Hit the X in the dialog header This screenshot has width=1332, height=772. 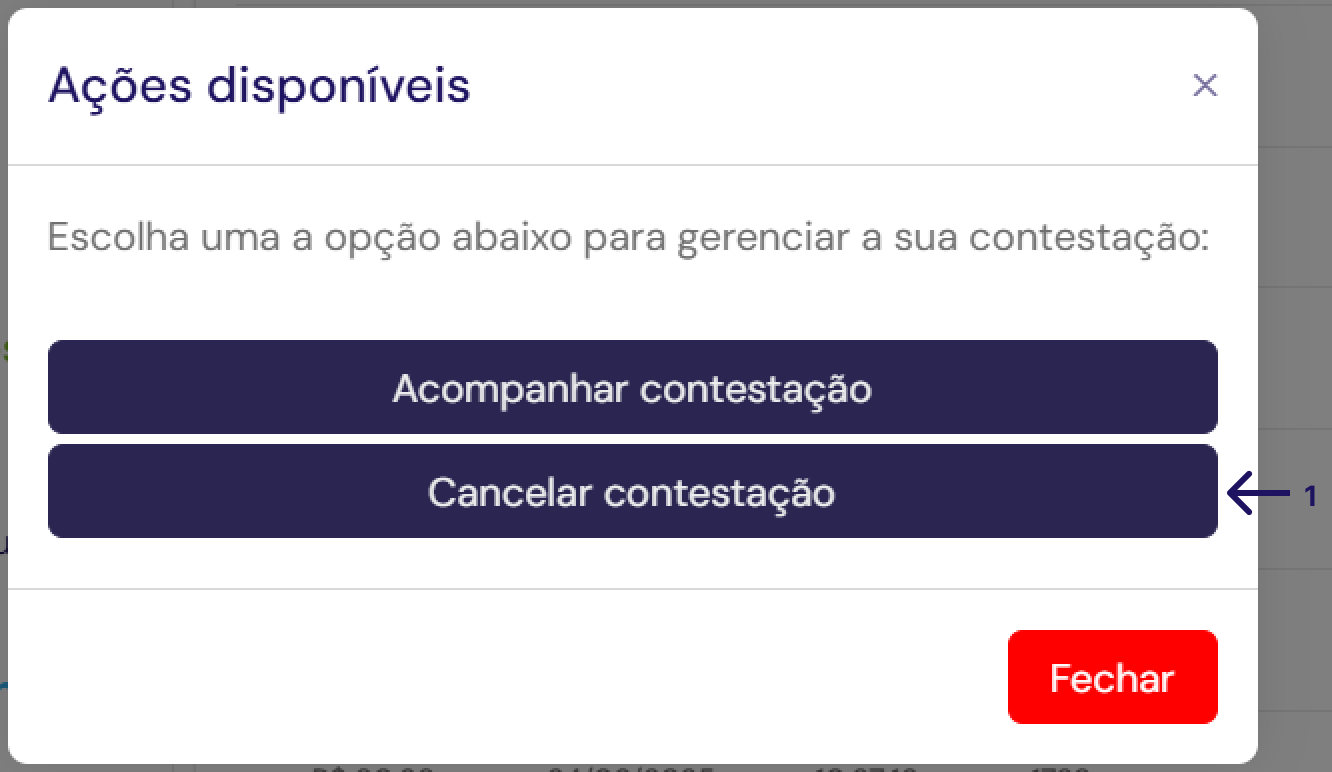coord(1205,86)
